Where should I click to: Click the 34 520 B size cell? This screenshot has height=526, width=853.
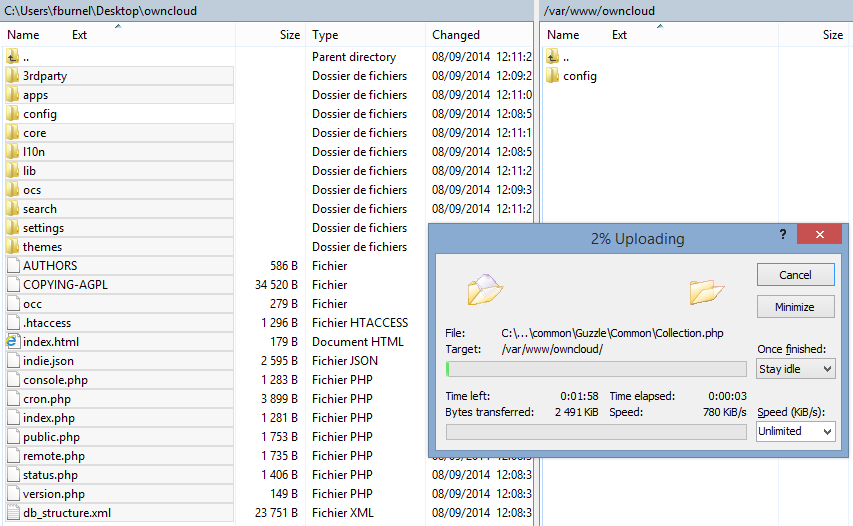coord(276,284)
